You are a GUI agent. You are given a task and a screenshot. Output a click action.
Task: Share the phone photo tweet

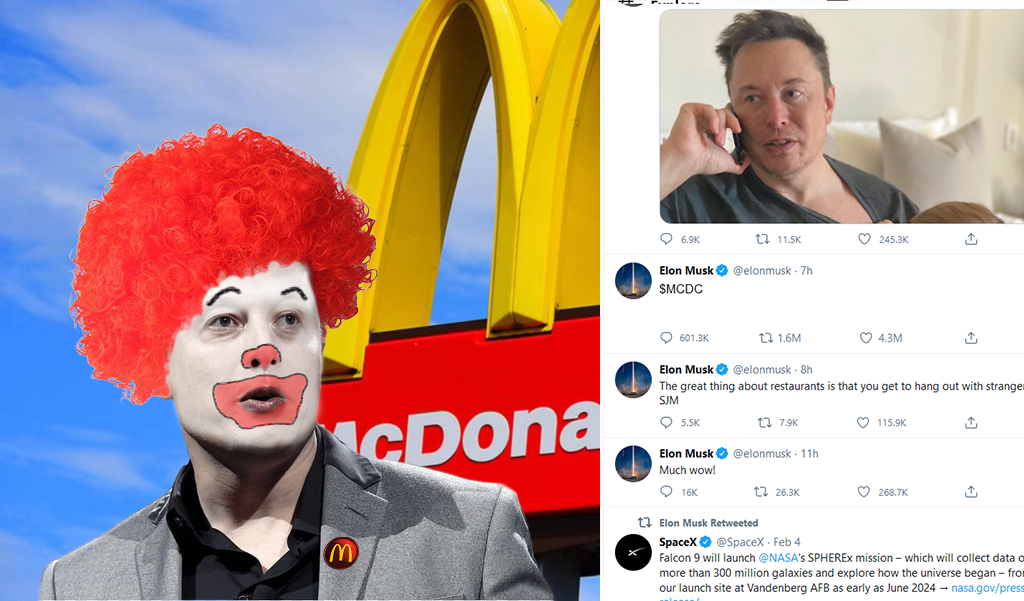coord(971,239)
